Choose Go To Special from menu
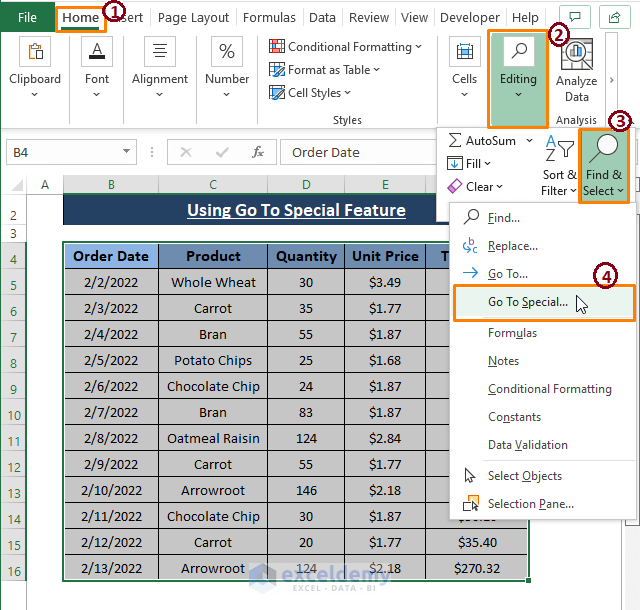Image resolution: width=640 pixels, height=610 pixels. click(x=527, y=302)
